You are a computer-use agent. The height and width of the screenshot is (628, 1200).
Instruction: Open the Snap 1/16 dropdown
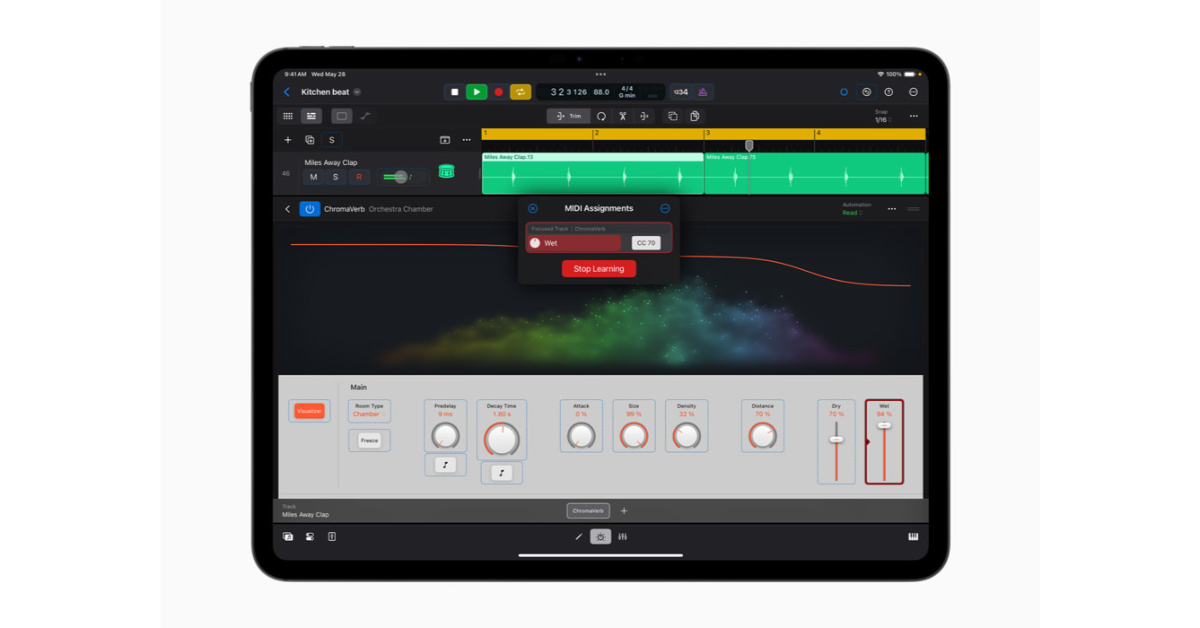881,116
